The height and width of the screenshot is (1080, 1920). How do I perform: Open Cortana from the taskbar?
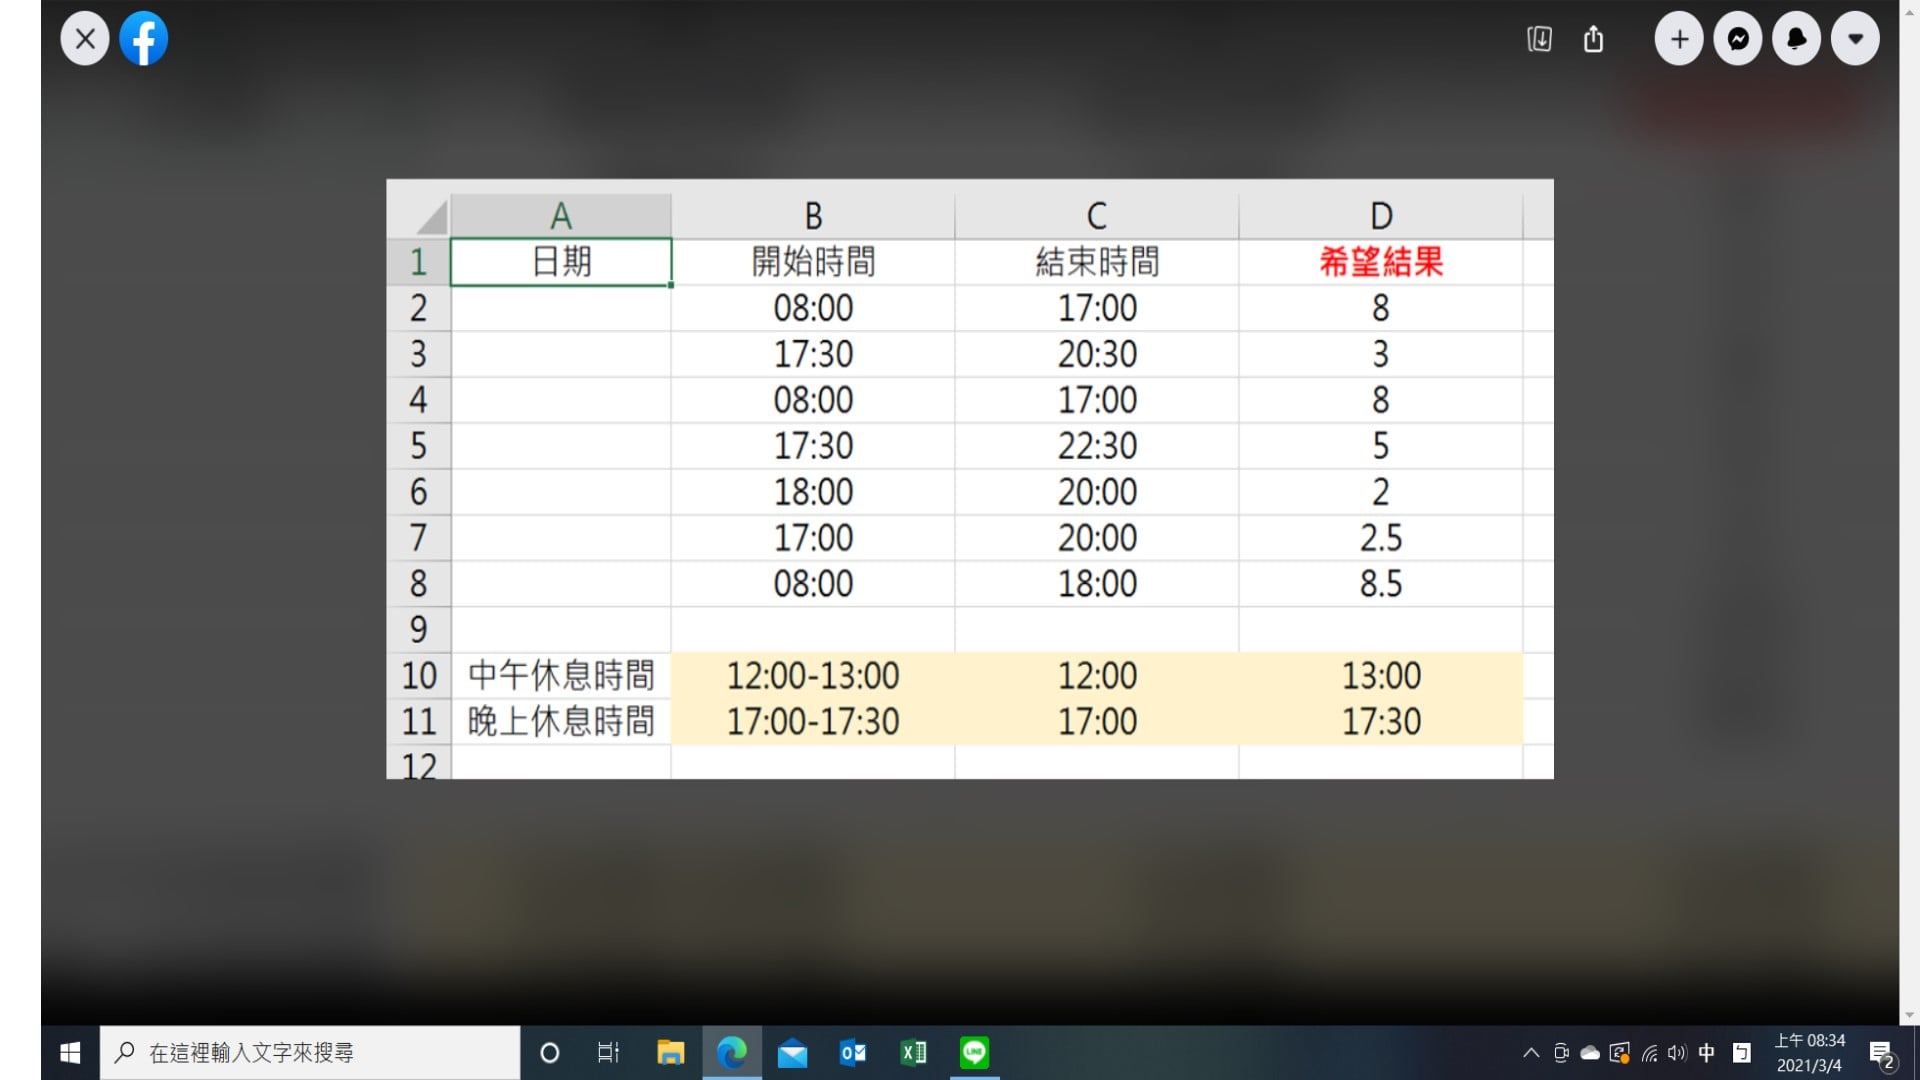click(x=549, y=1053)
